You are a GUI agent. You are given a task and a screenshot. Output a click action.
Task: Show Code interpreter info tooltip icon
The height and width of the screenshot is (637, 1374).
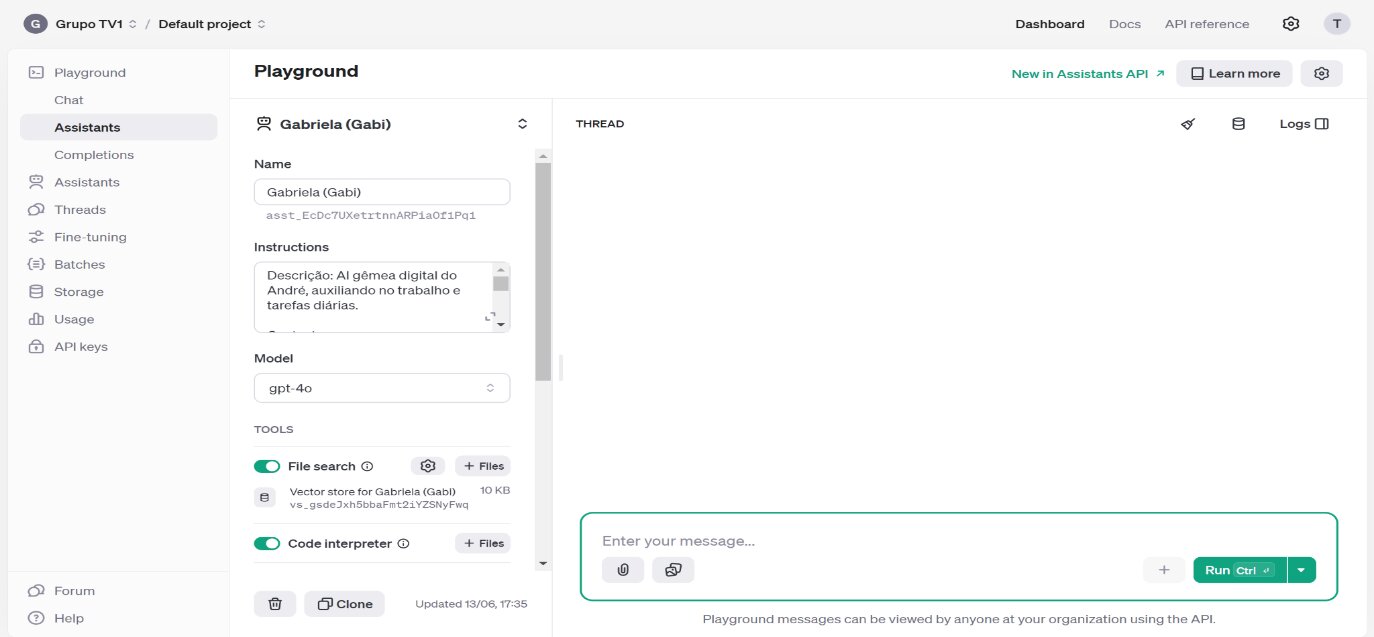tap(404, 544)
